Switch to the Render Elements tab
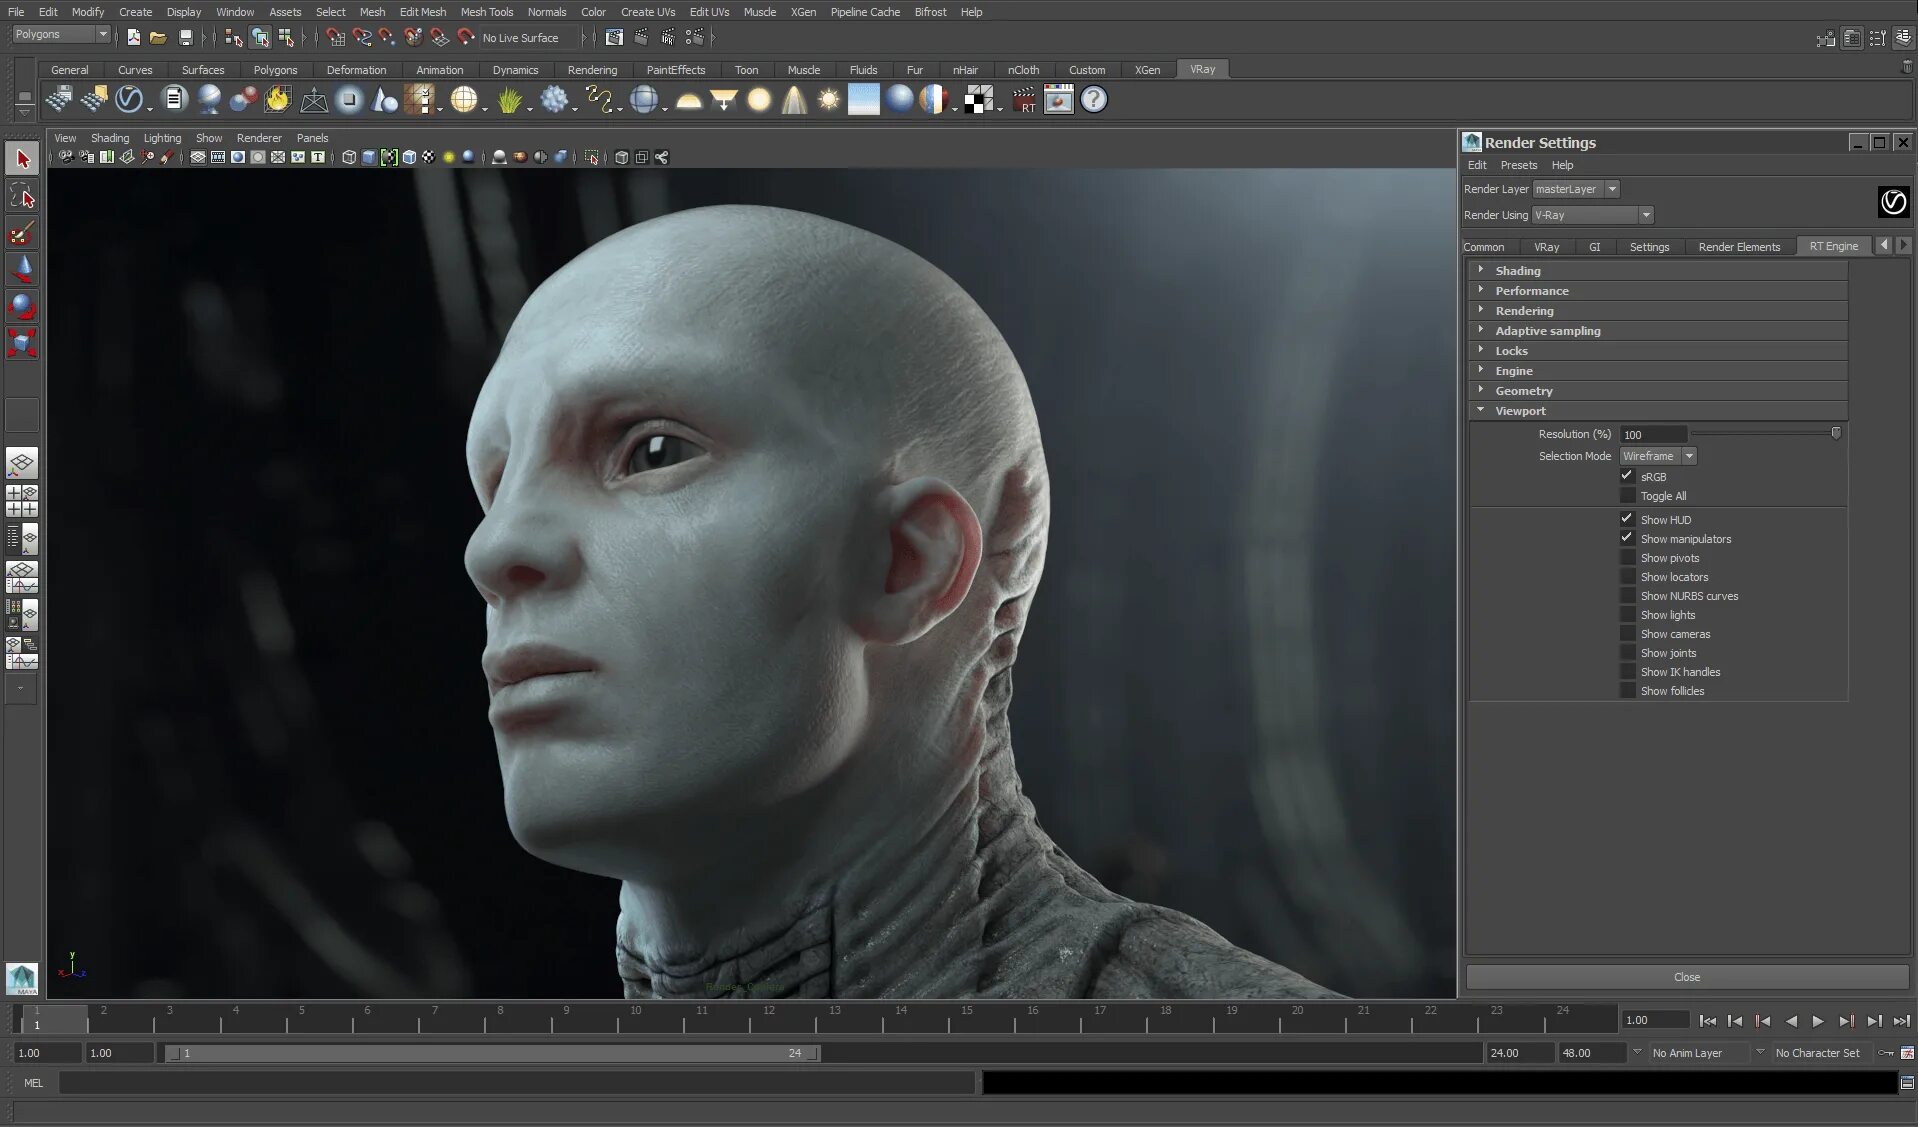This screenshot has width=1918, height=1127. coord(1738,247)
